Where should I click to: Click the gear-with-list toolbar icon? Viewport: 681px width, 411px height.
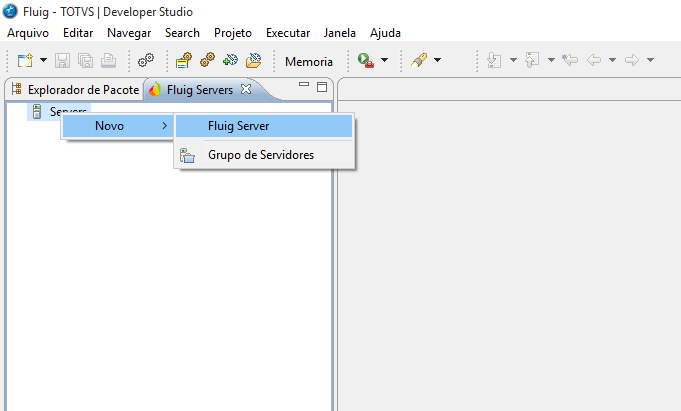click(184, 60)
